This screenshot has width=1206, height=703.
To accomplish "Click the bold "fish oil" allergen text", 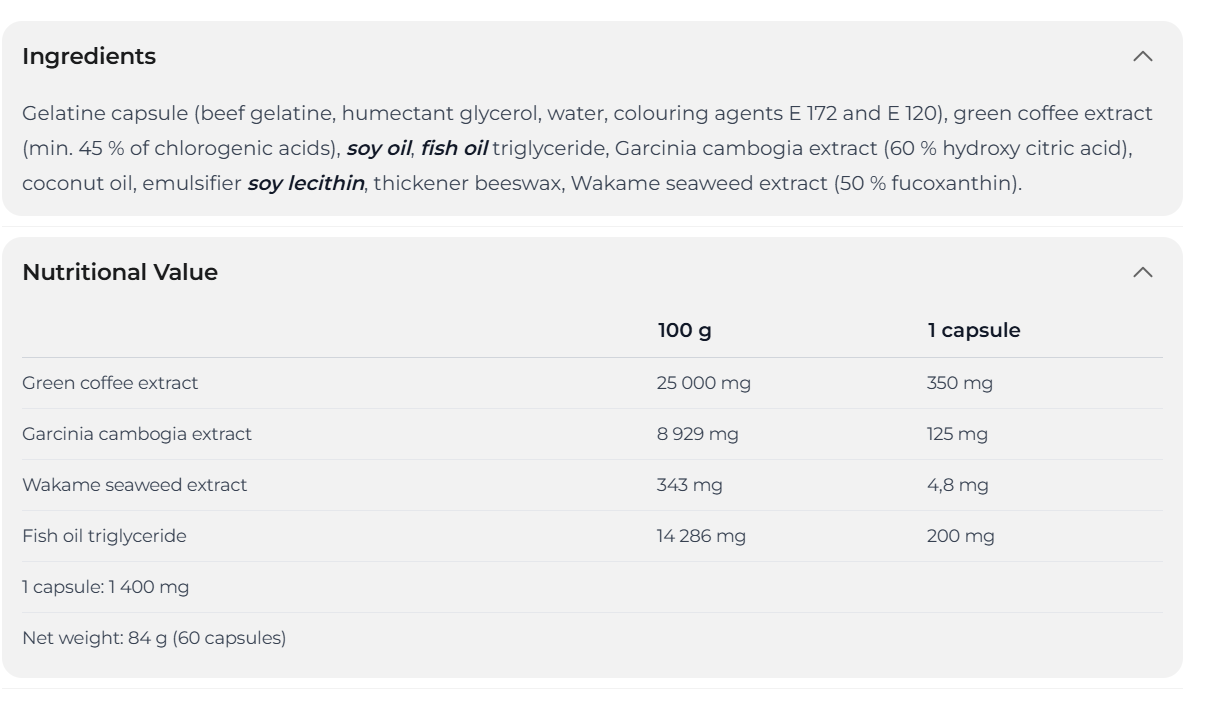I will tap(453, 149).
